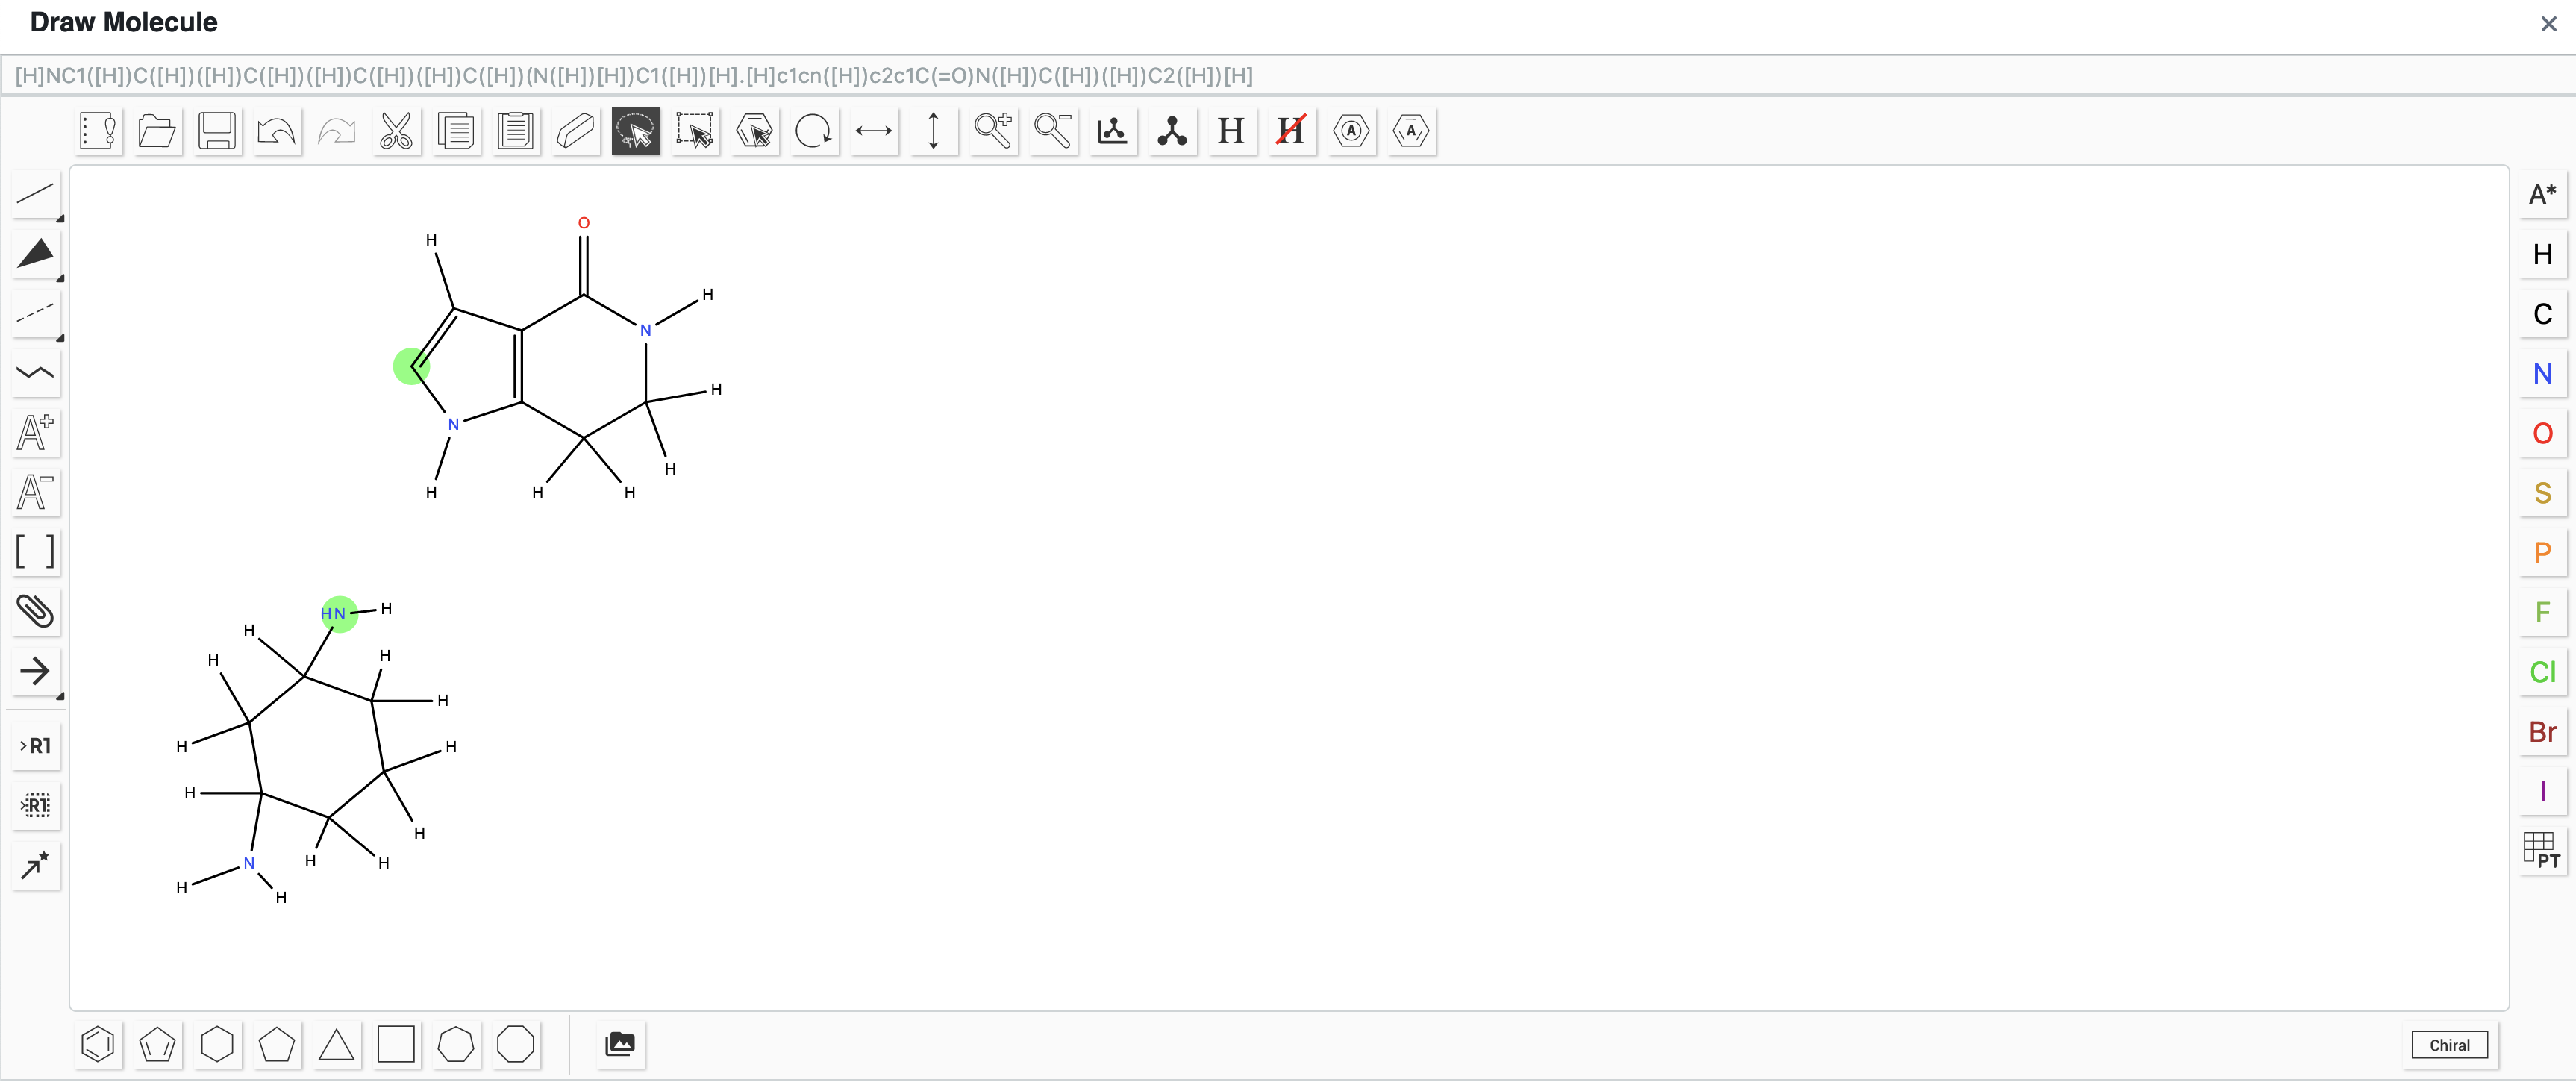Select the eraser tool

tap(575, 131)
